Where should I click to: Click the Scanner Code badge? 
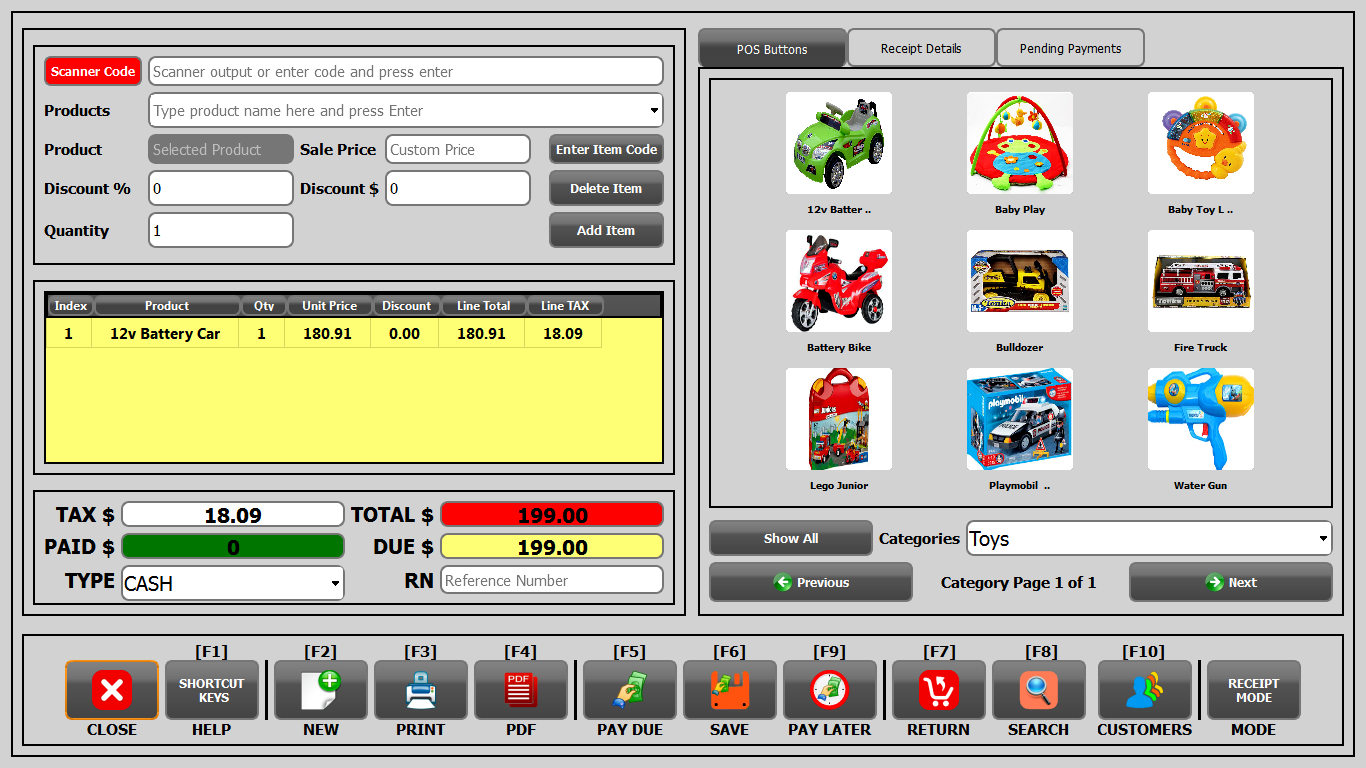[x=92, y=71]
